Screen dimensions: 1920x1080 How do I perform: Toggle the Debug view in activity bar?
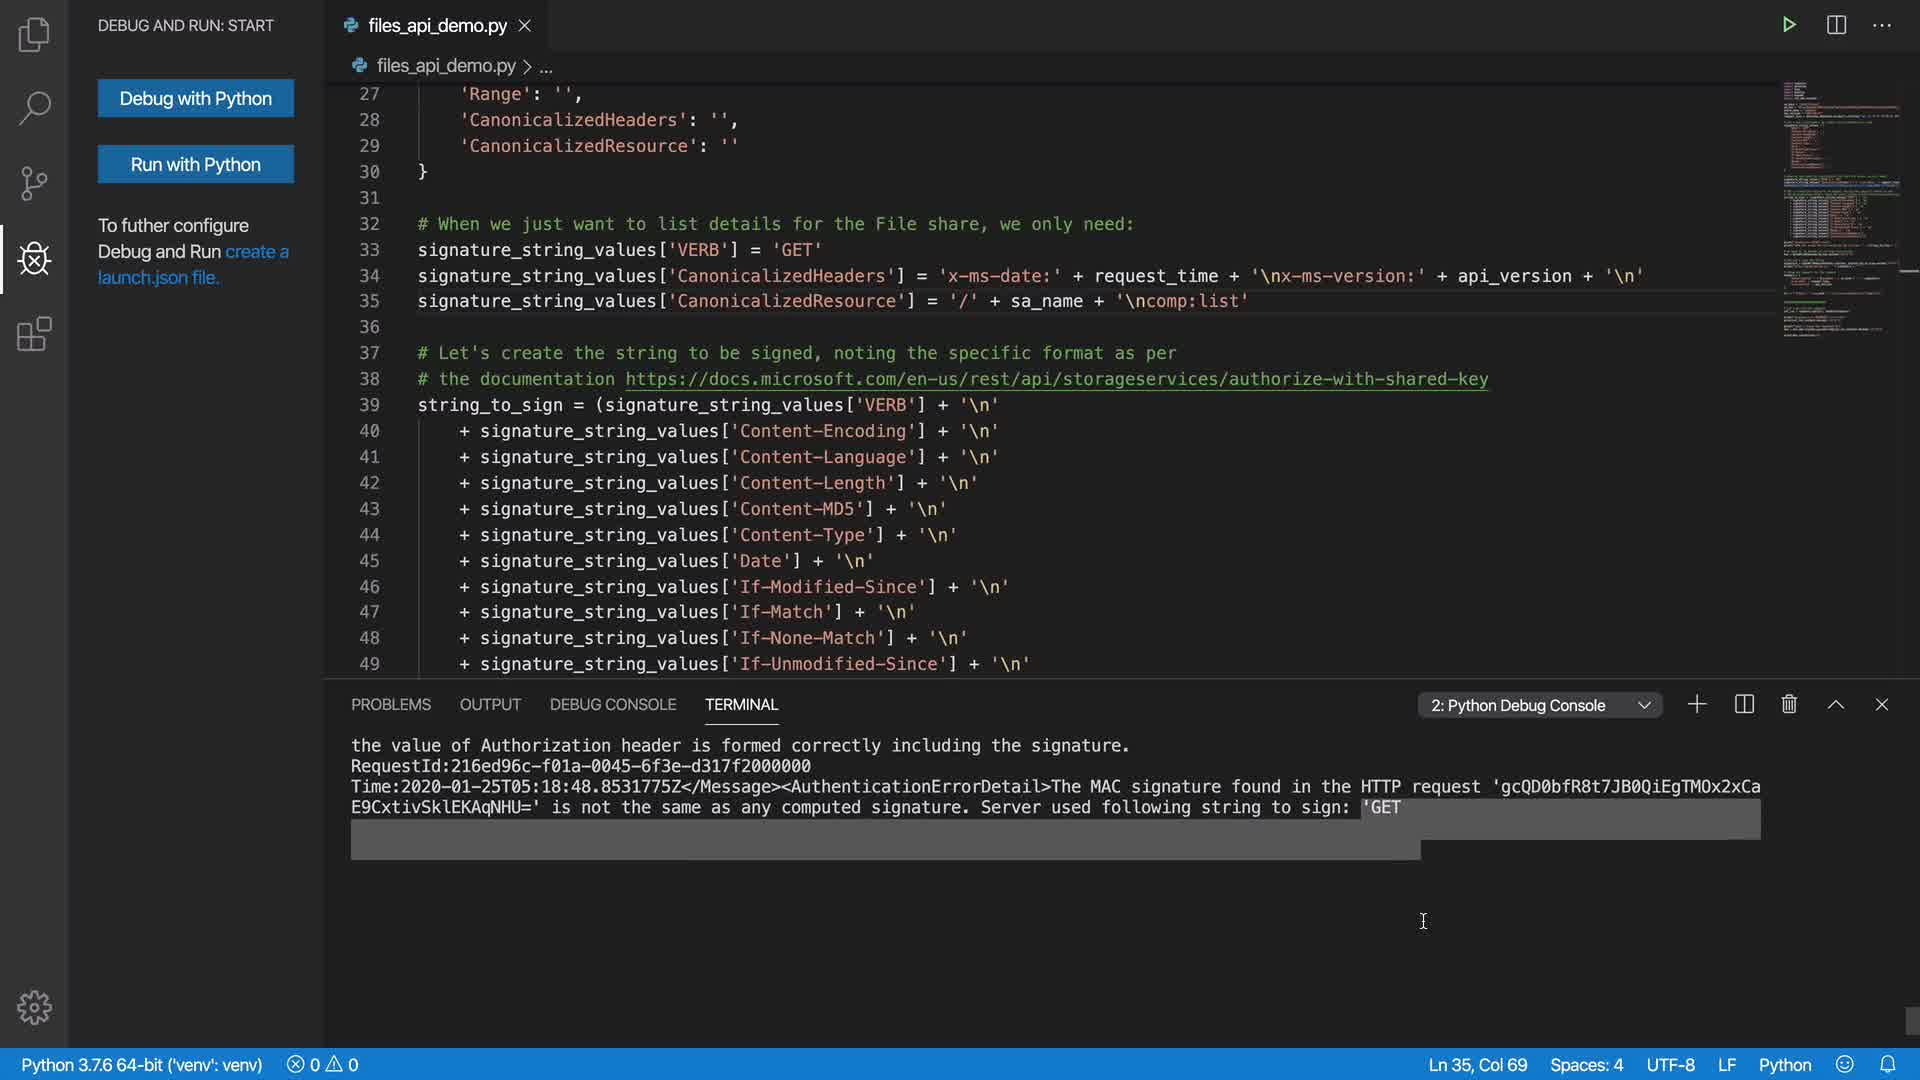click(34, 259)
